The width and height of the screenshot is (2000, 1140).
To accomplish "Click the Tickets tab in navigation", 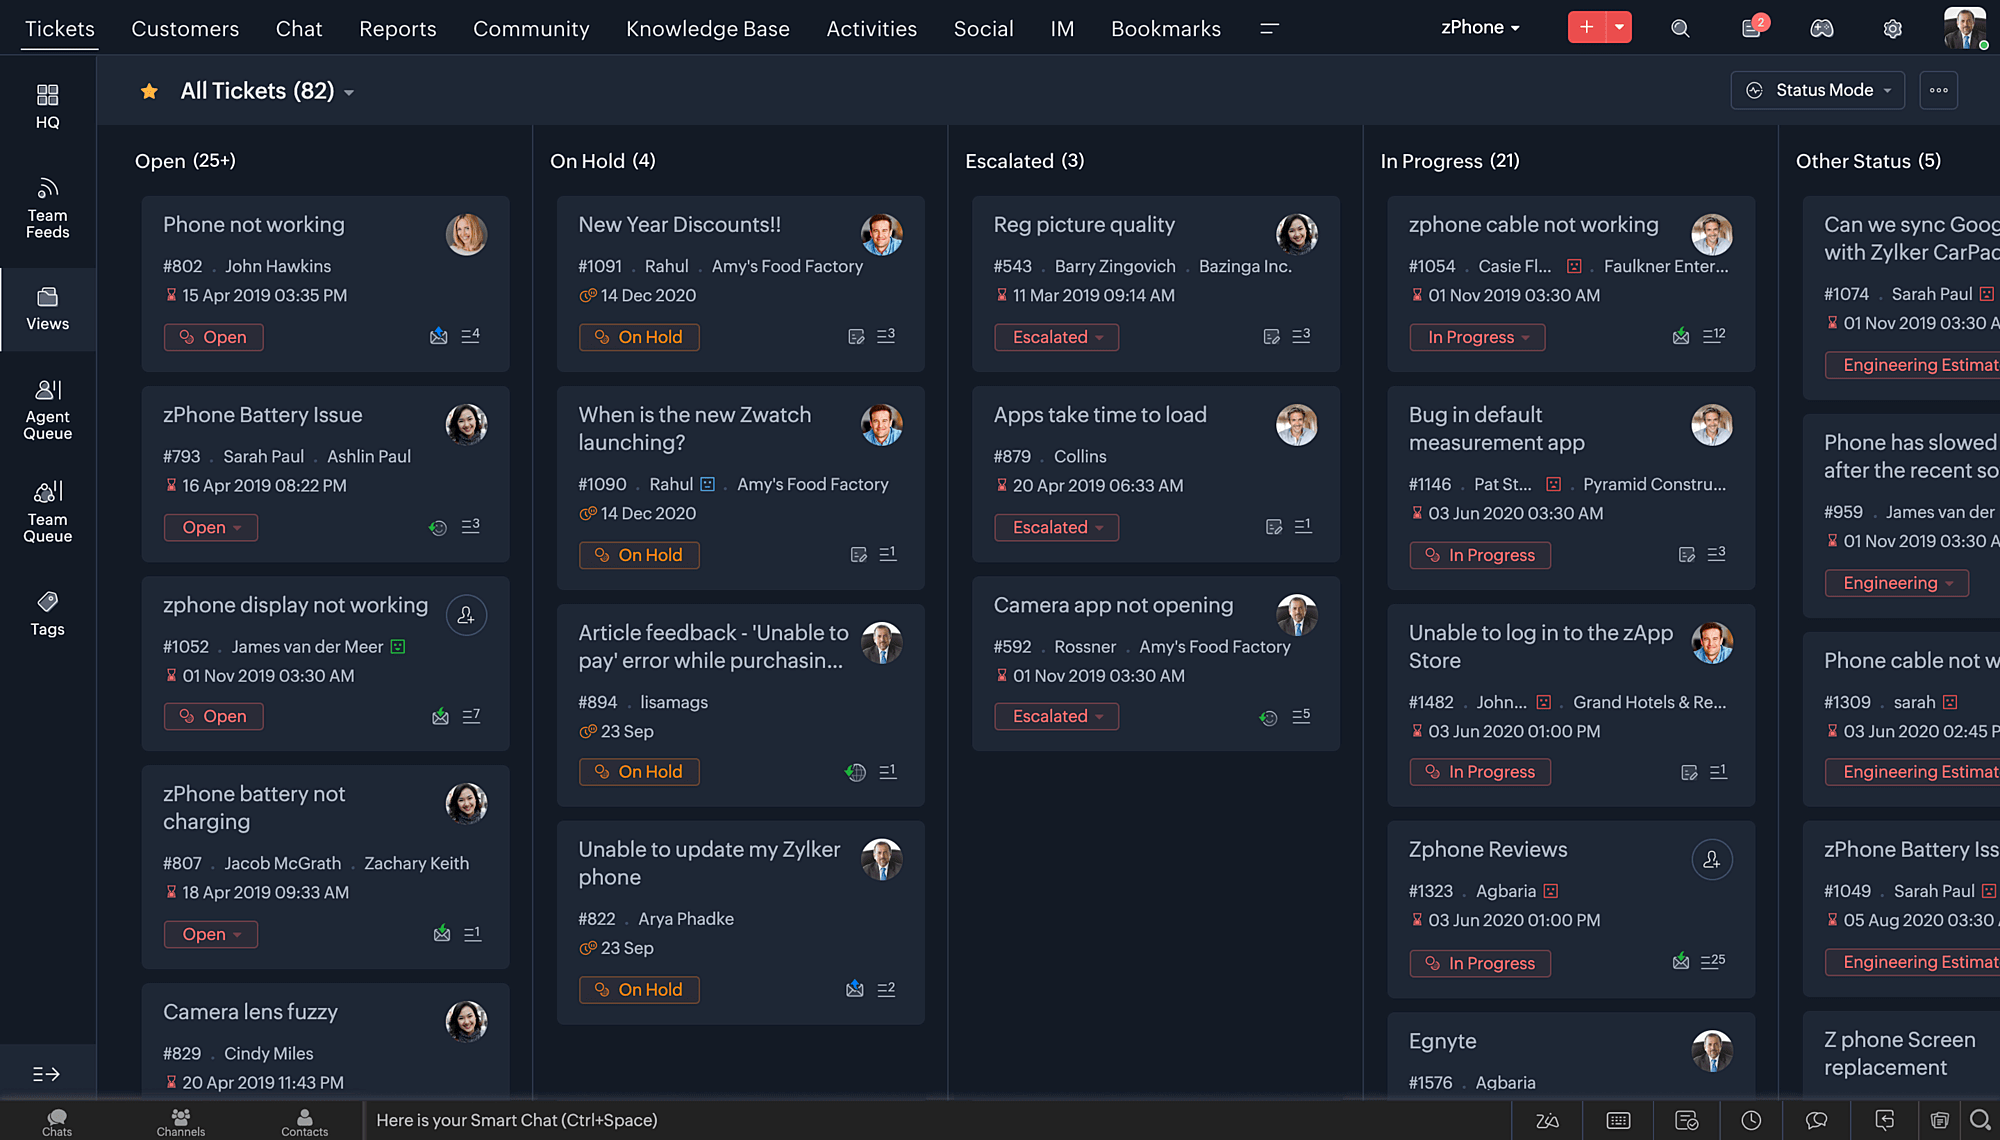I will pos(58,27).
